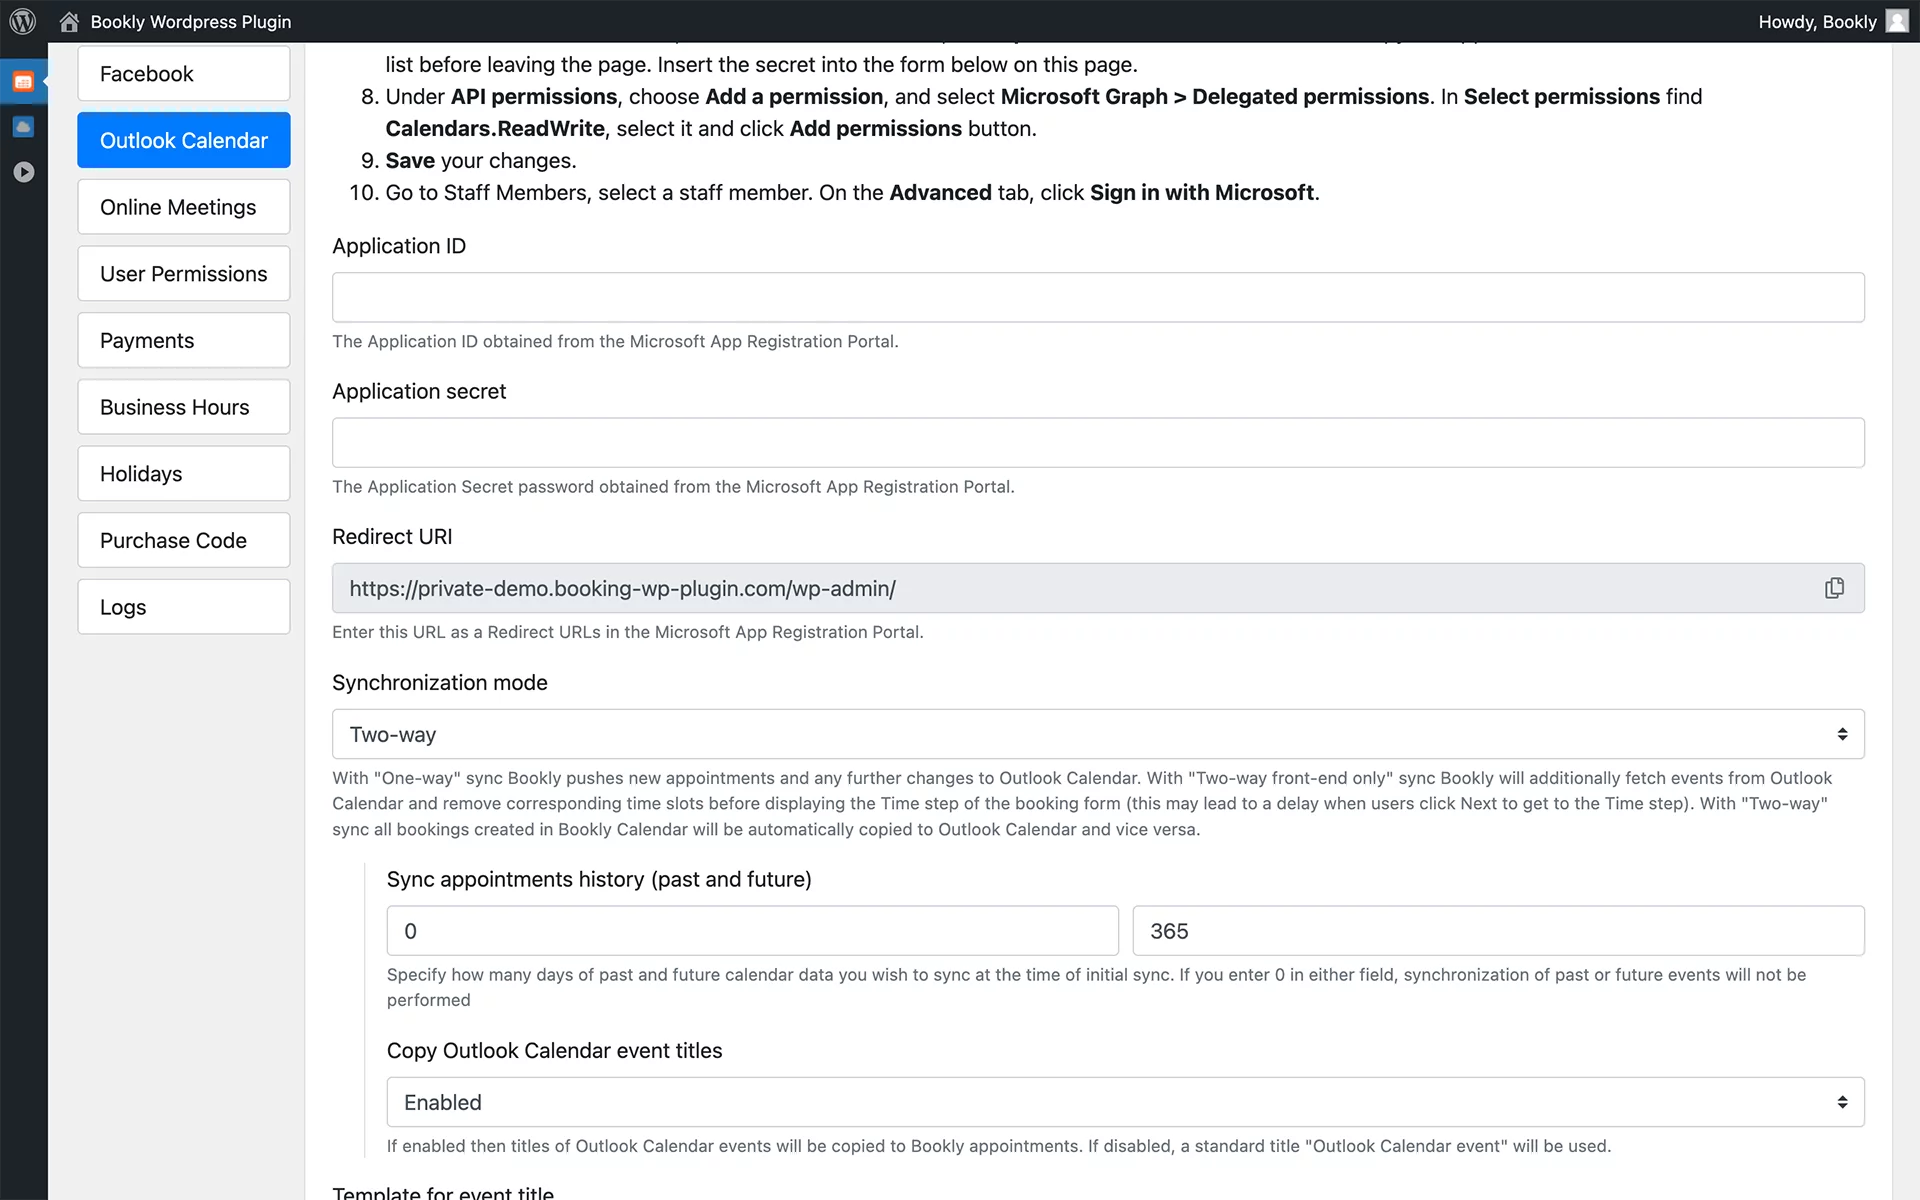Click the home icon beside Bookly Wordpress Plugin
The image size is (1920, 1200).
[x=69, y=21]
